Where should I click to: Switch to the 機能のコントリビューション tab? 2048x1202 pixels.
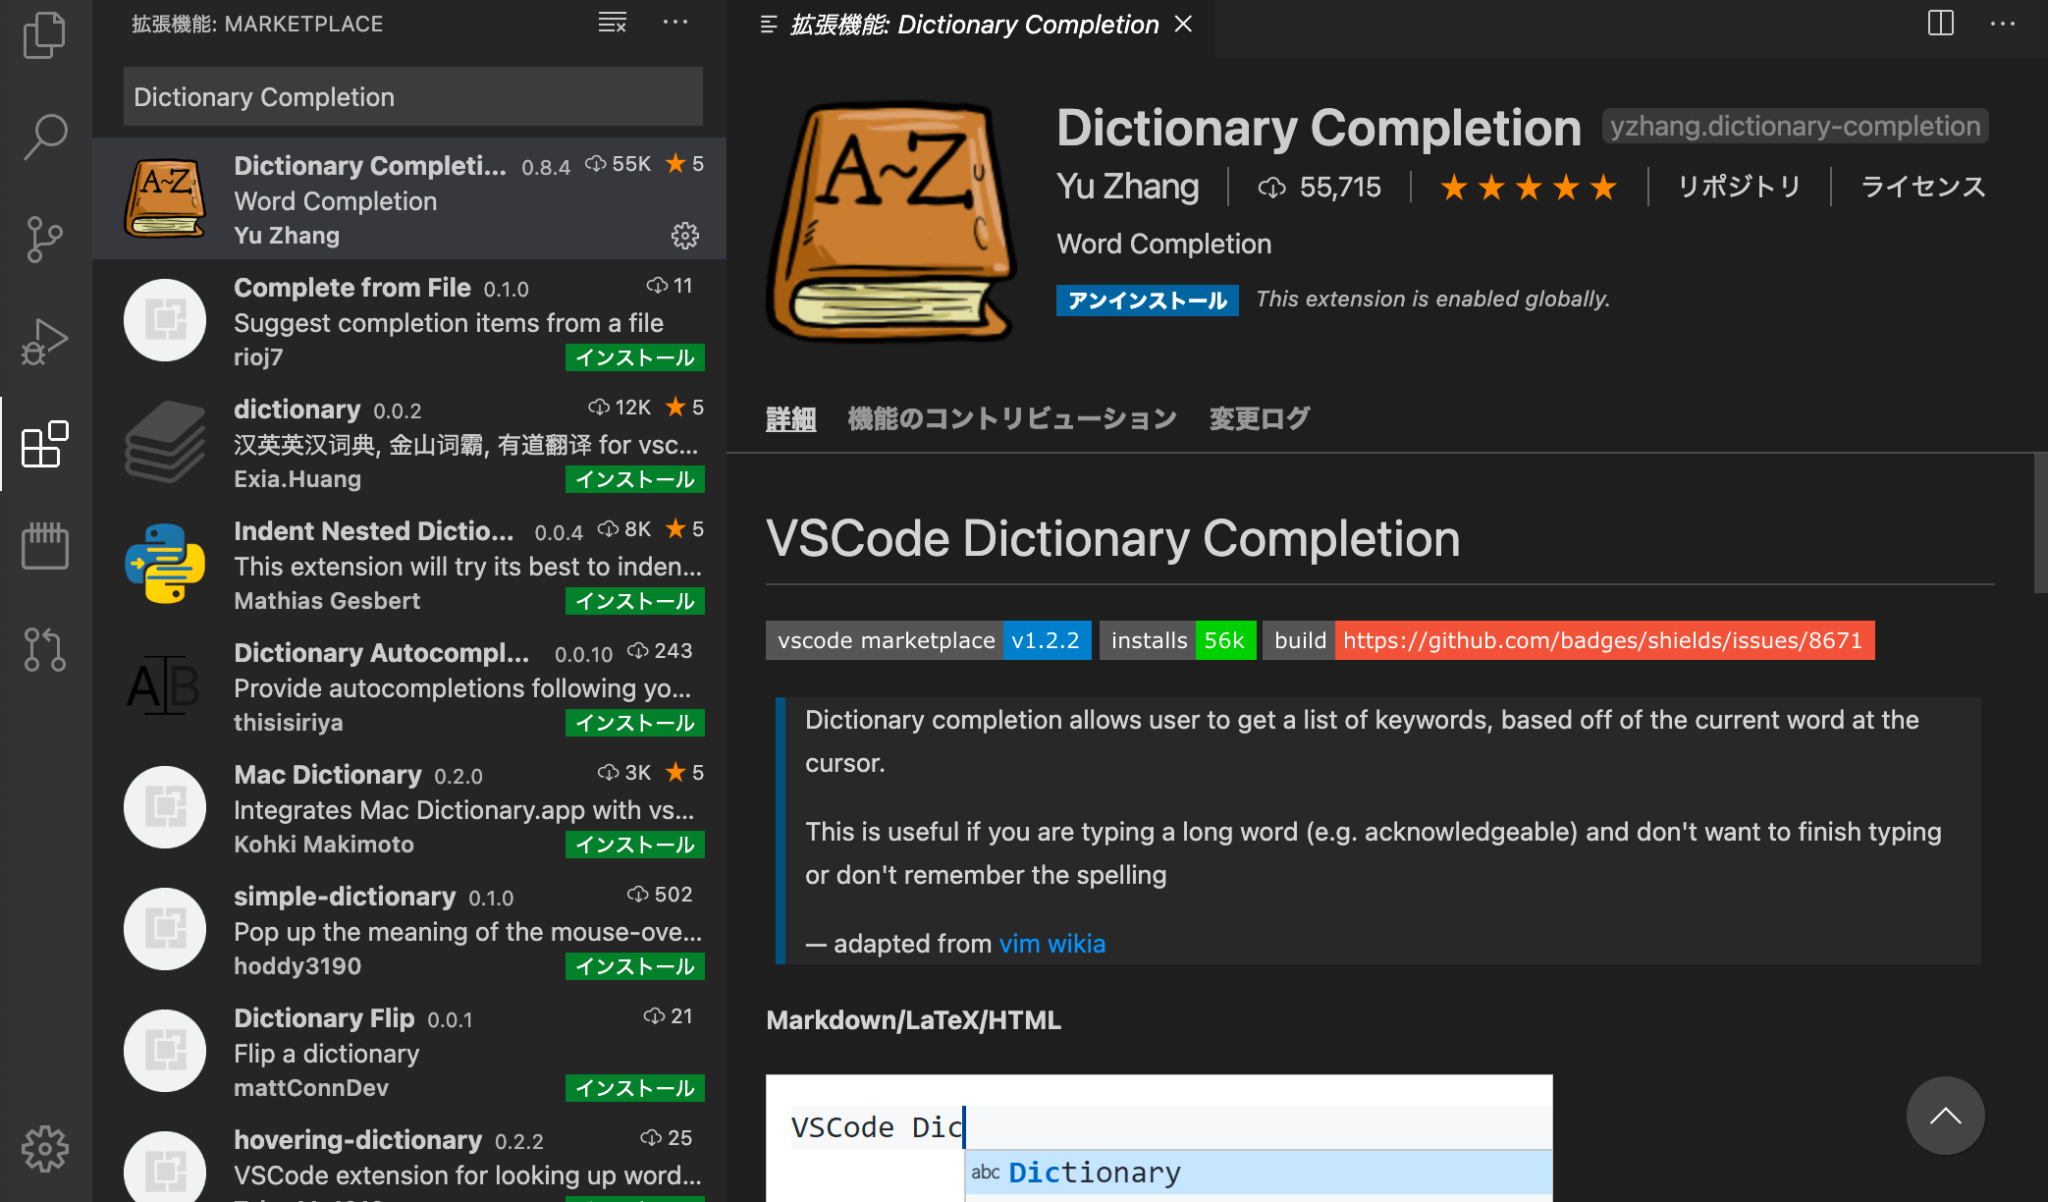(1012, 419)
